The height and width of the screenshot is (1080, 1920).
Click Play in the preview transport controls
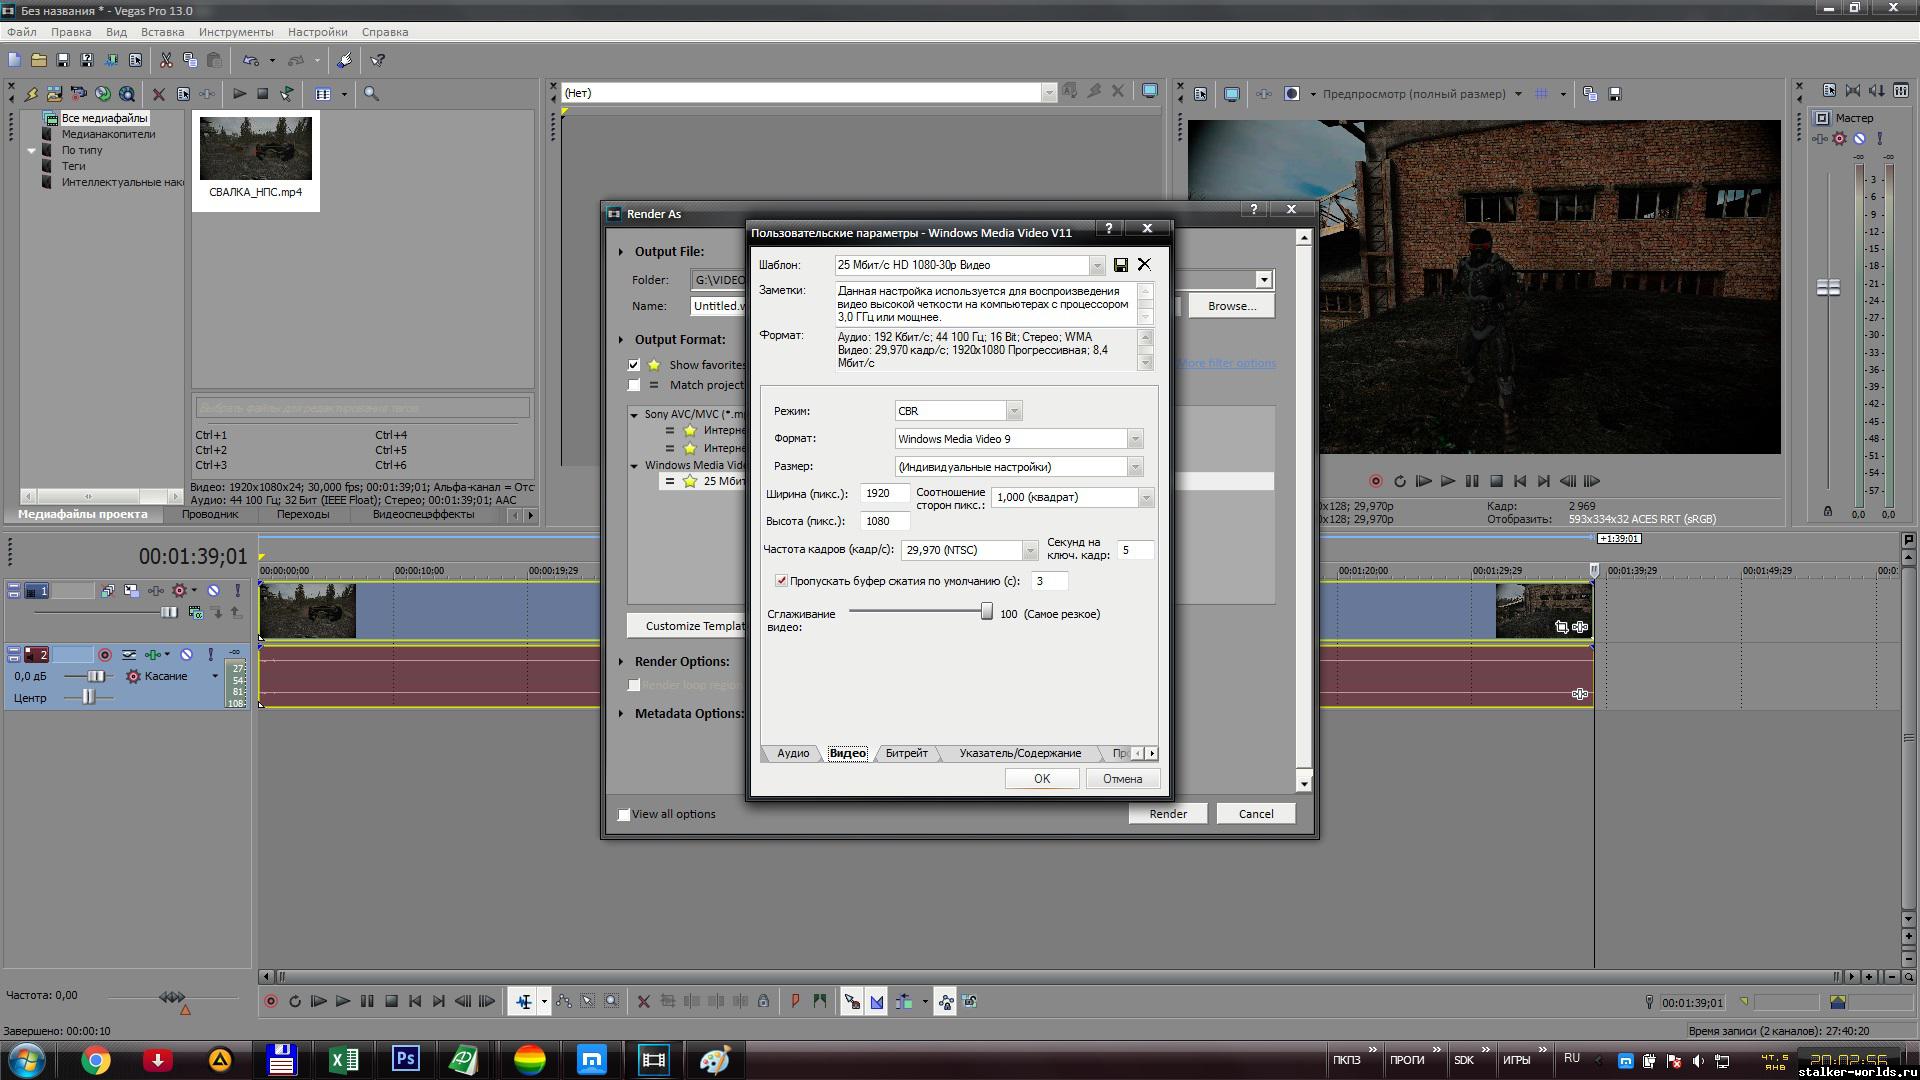[1447, 481]
